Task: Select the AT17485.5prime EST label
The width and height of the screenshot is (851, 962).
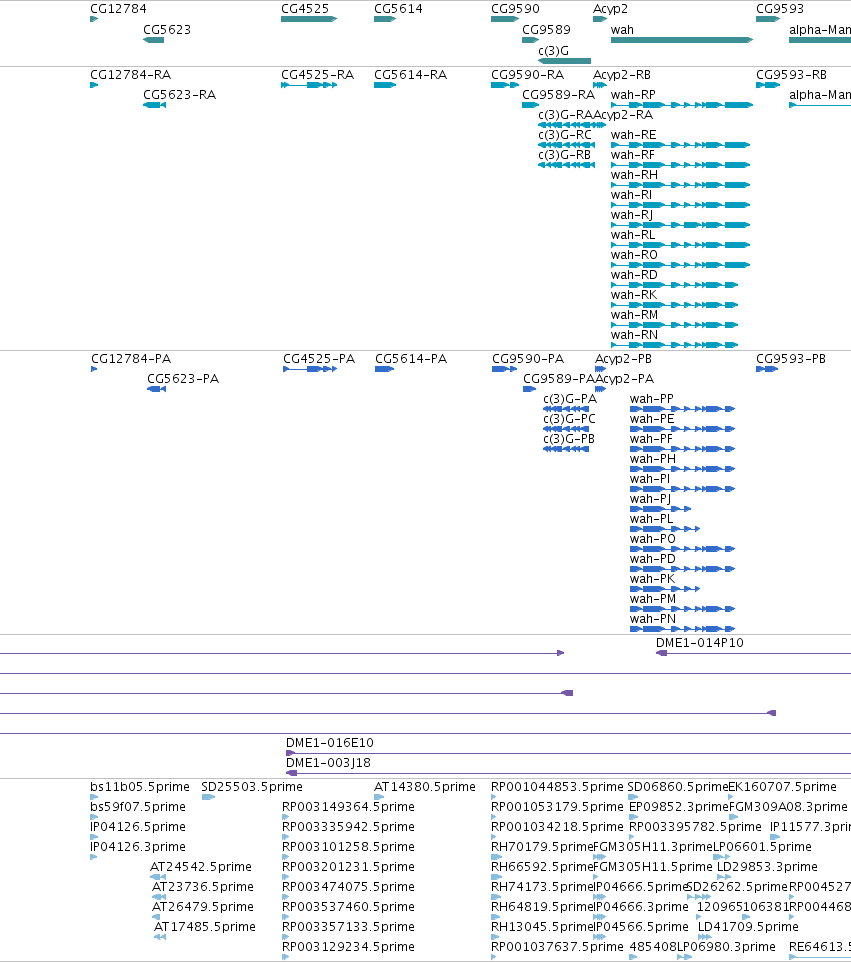Action: pyautogui.click(x=205, y=926)
